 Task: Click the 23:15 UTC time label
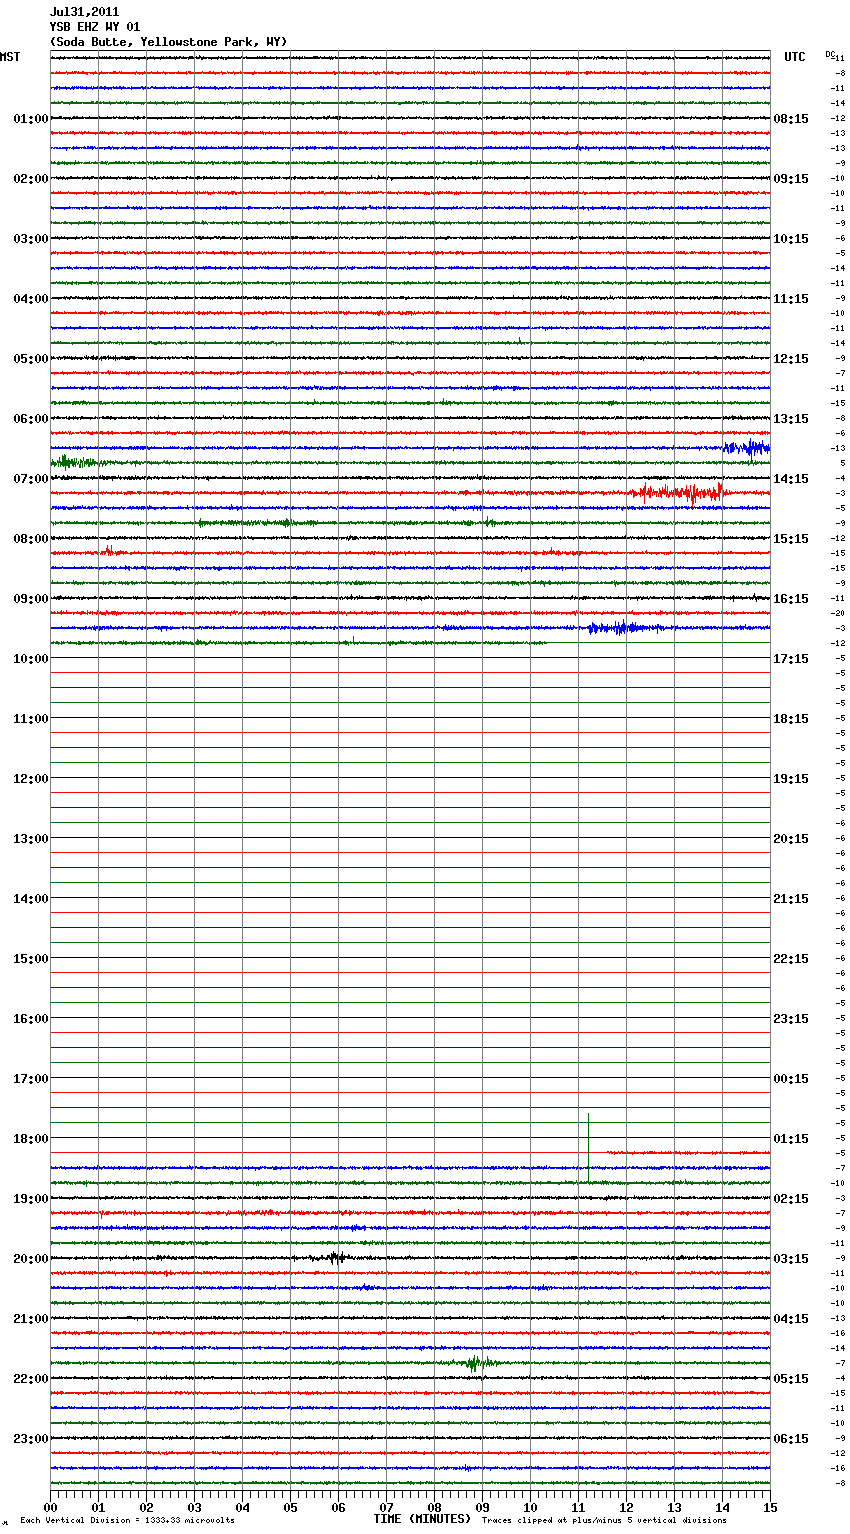[791, 1019]
